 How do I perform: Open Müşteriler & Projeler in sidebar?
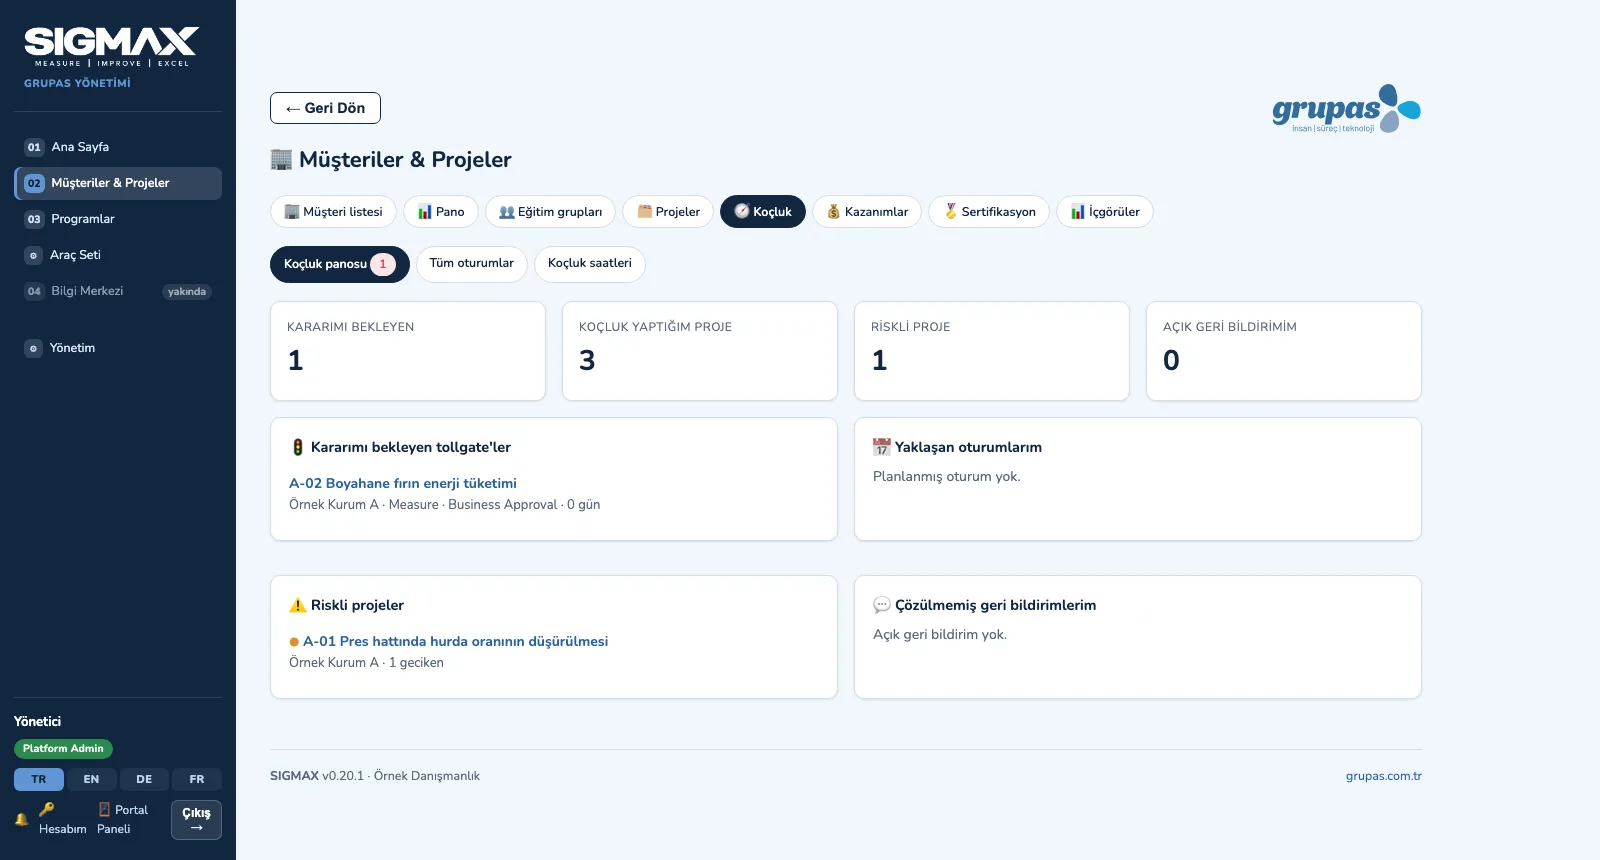118,183
